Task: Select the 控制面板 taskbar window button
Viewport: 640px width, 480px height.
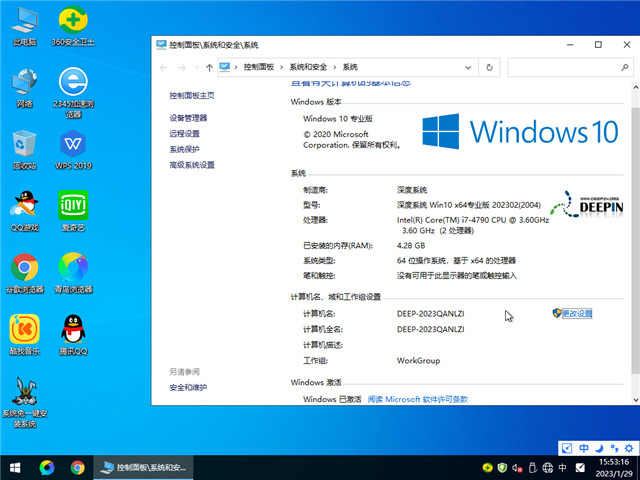Action: click(143, 467)
